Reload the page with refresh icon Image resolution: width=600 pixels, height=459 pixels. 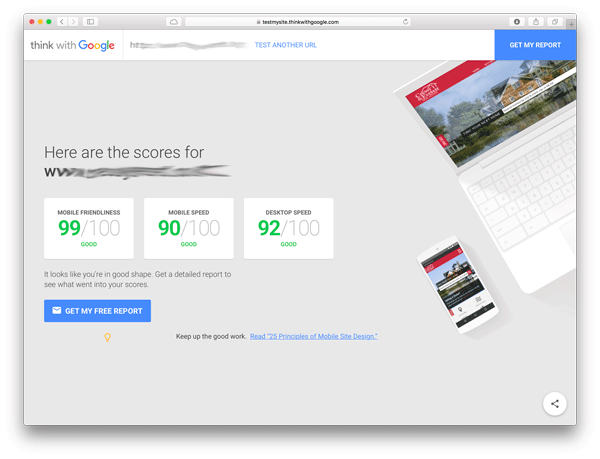pyautogui.click(x=405, y=22)
